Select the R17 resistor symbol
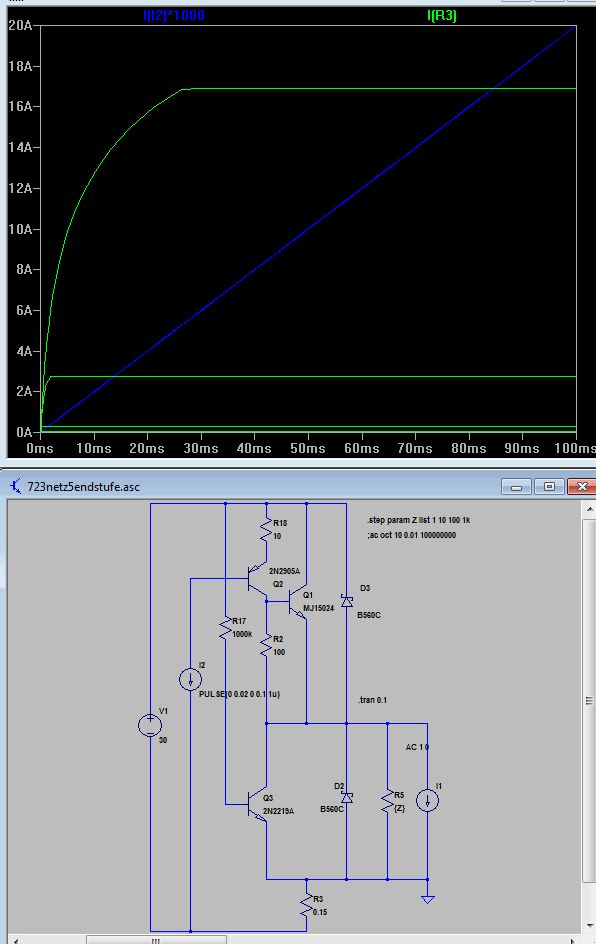This screenshot has height=944, width=596. [225, 628]
